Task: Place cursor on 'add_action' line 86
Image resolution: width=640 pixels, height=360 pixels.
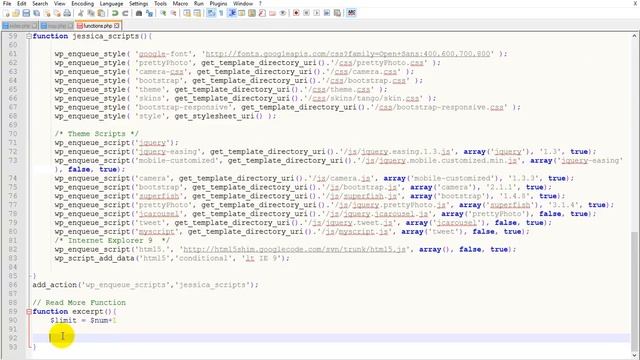Action: [145, 285]
